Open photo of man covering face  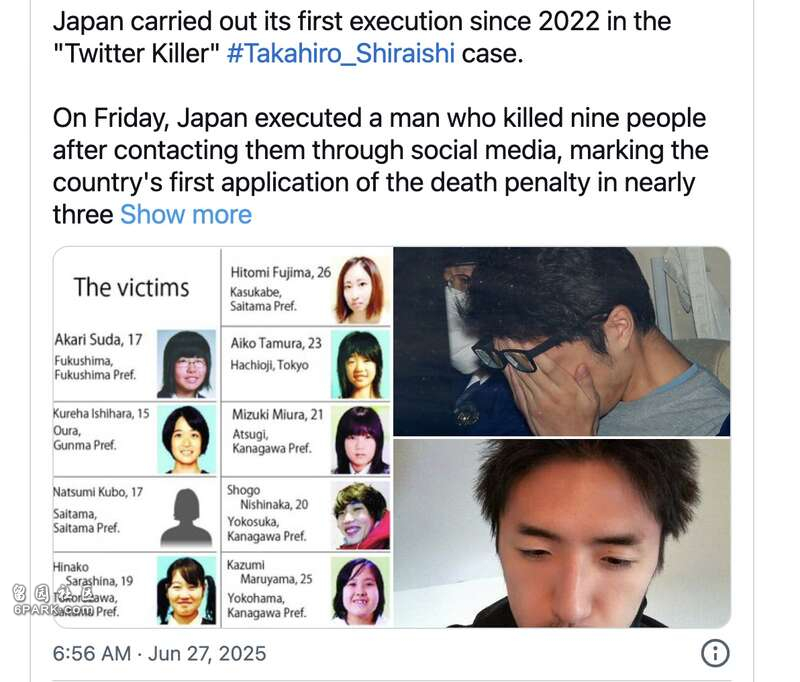pyautogui.click(x=562, y=341)
